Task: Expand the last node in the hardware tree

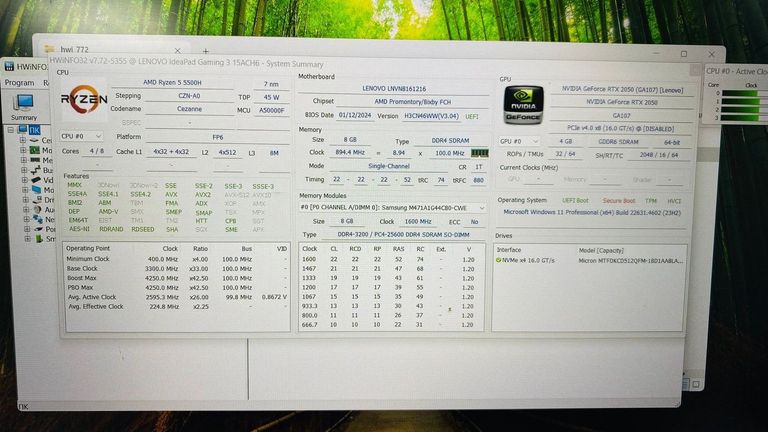Action: pyautogui.click(x=22, y=240)
